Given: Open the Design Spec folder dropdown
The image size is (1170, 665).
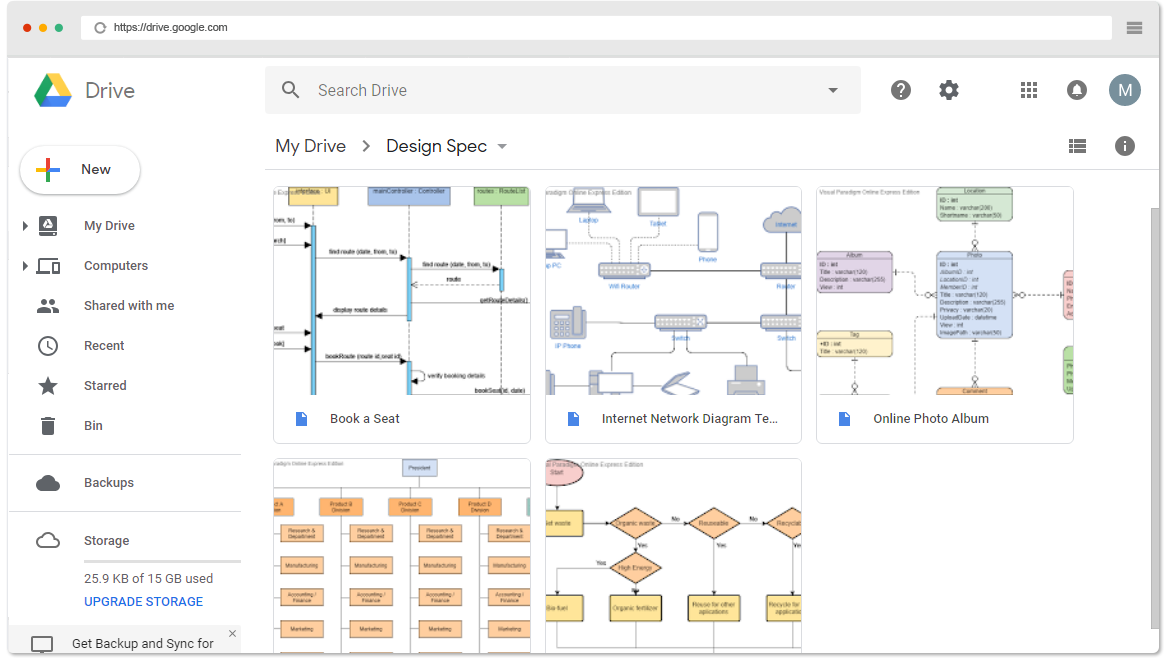Looking at the screenshot, I should click(502, 146).
